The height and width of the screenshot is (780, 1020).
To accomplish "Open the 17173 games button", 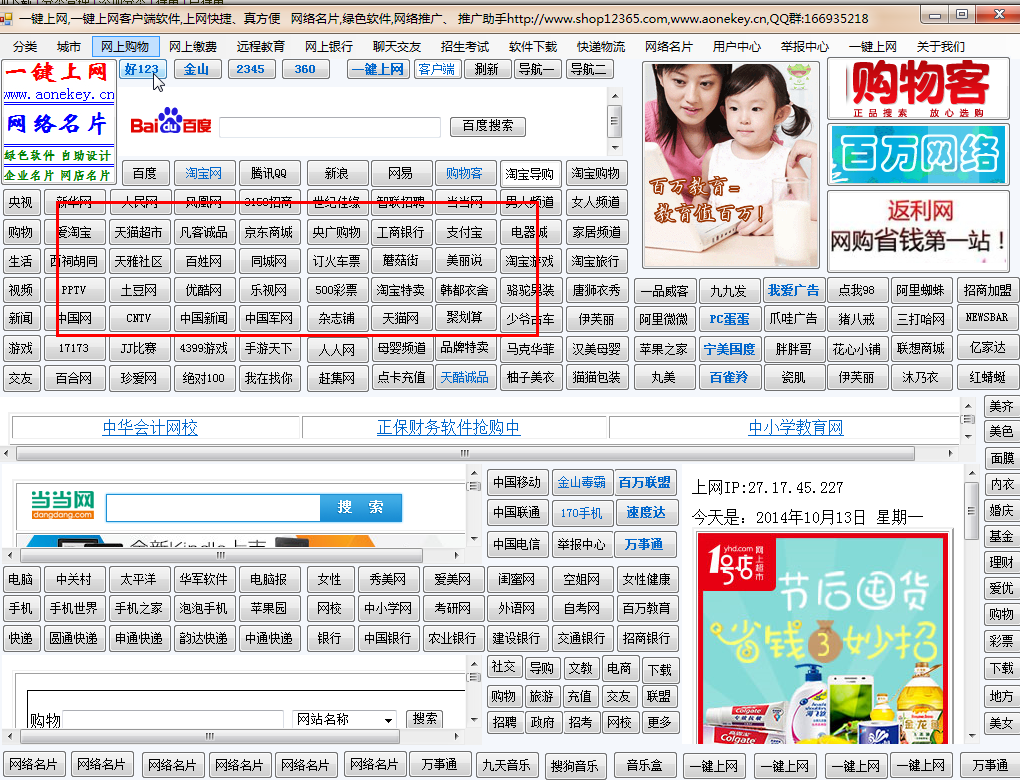I will click(x=74, y=348).
